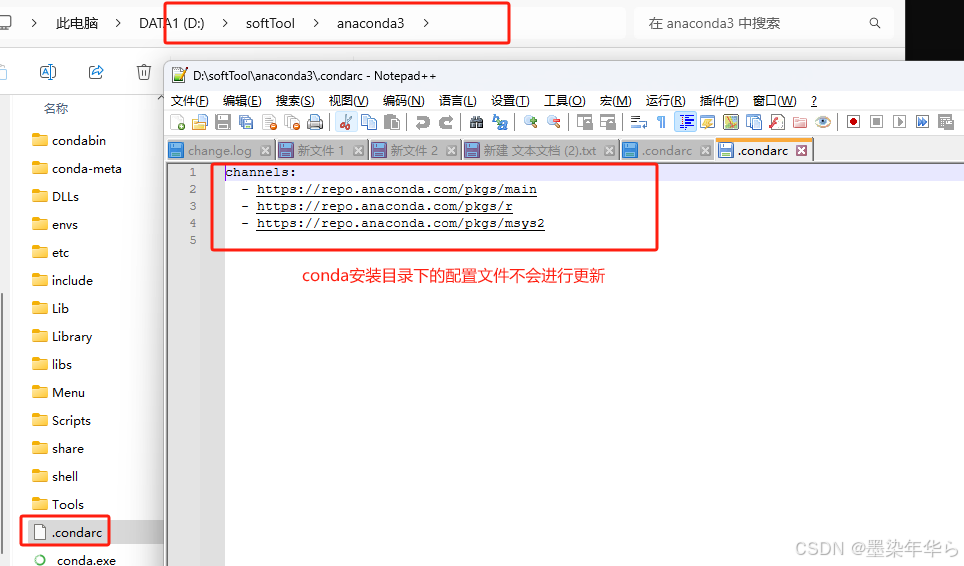Click the DATA1 (D:) breadcrumb in Explorer
The height and width of the screenshot is (566, 964).
coord(172,23)
